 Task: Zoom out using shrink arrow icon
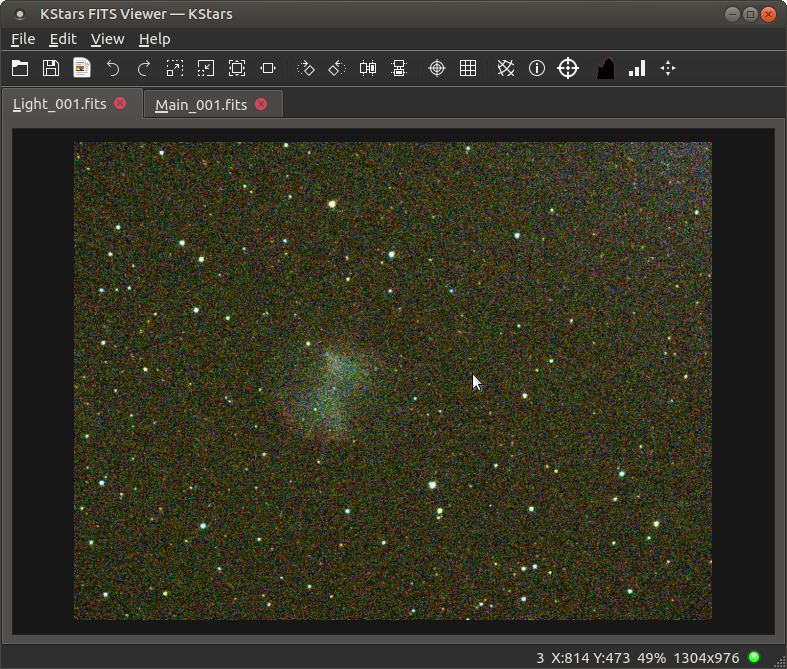[x=206, y=68]
